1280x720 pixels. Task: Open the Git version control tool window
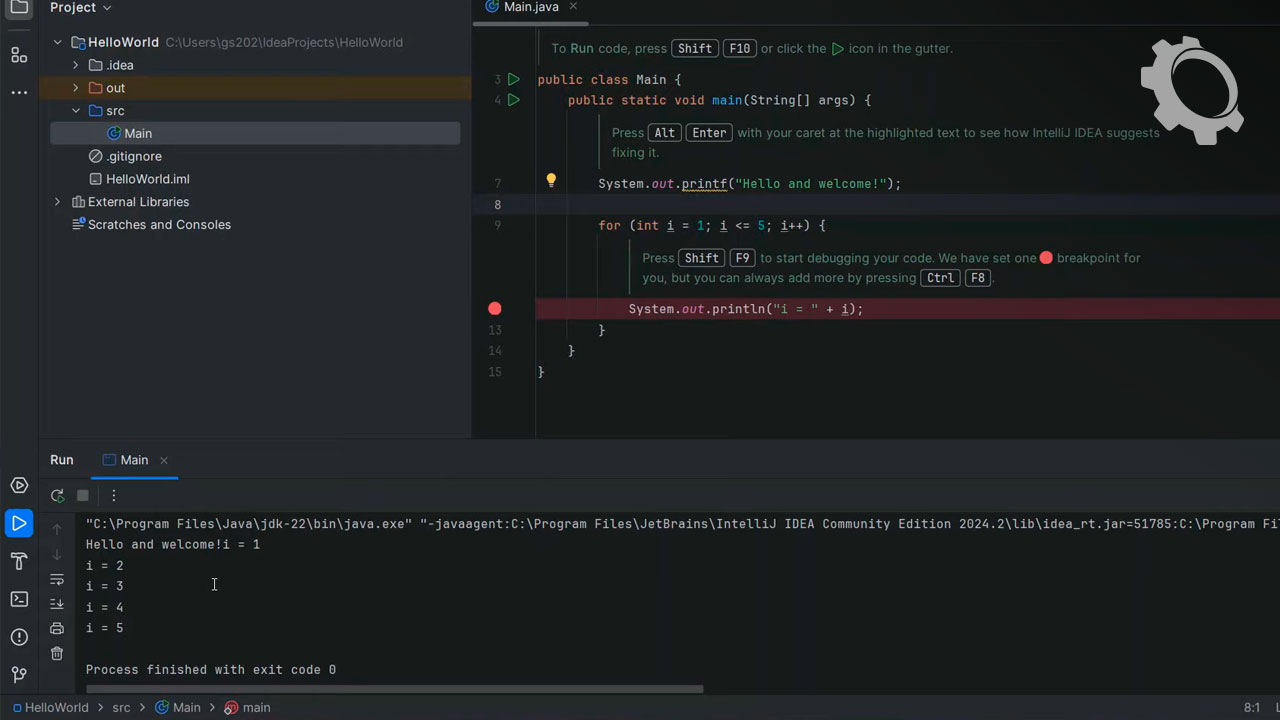pyautogui.click(x=19, y=675)
